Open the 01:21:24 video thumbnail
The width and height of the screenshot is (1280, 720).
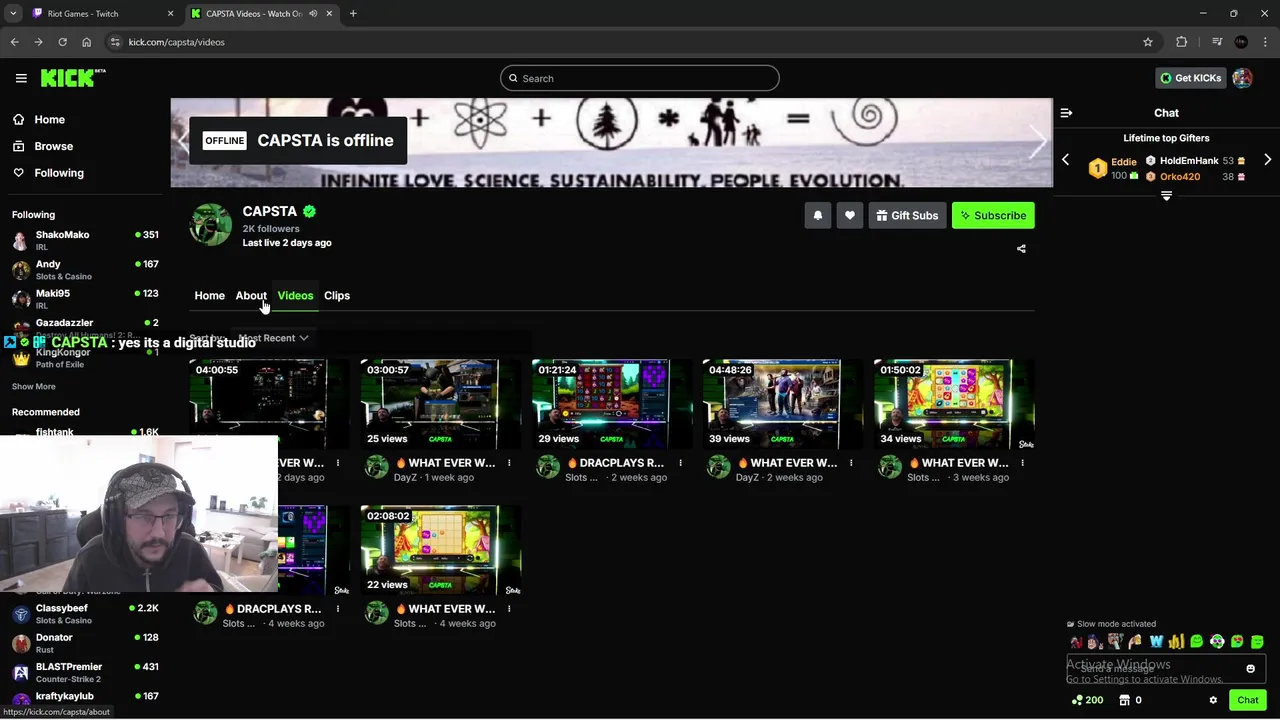pos(612,404)
